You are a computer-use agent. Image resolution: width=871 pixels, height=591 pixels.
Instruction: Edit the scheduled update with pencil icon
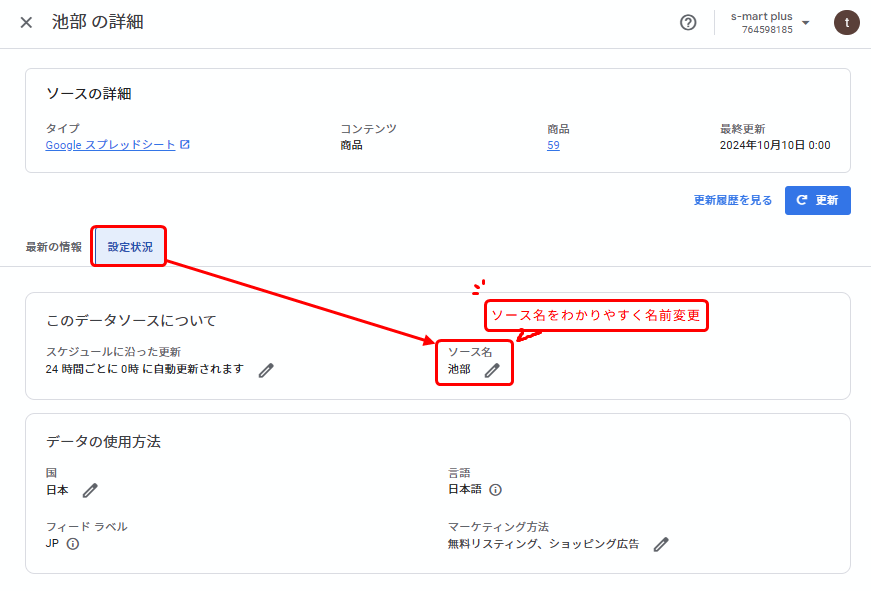point(266,370)
